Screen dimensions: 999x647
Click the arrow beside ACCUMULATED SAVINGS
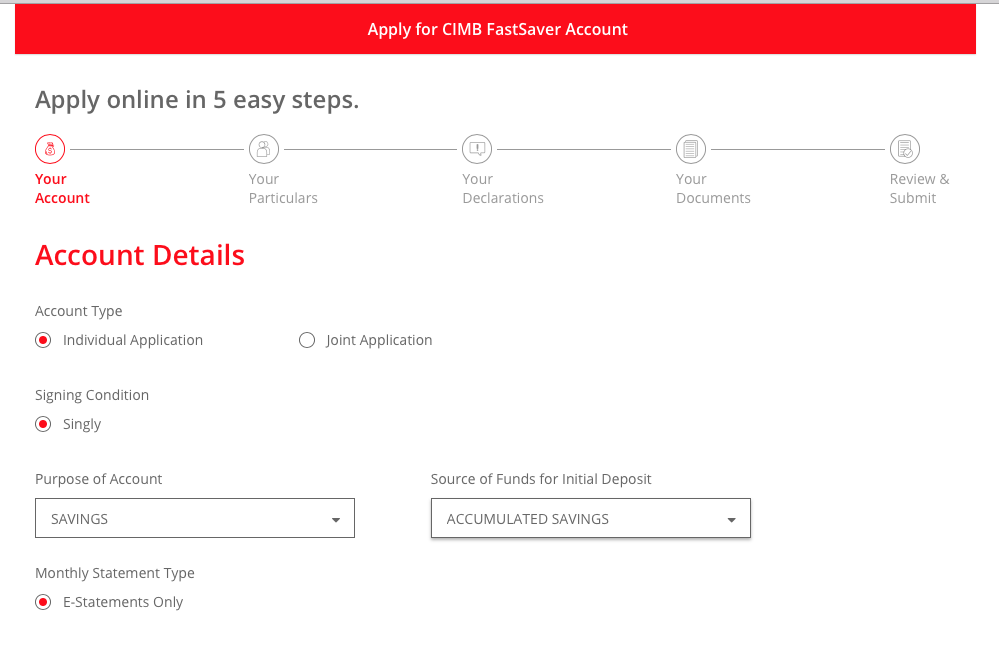click(x=731, y=520)
